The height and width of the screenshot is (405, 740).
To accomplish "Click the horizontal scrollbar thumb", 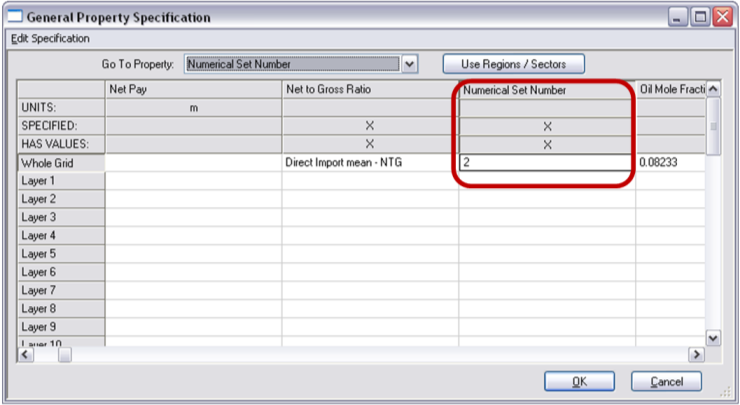I will pyautogui.click(x=65, y=354).
